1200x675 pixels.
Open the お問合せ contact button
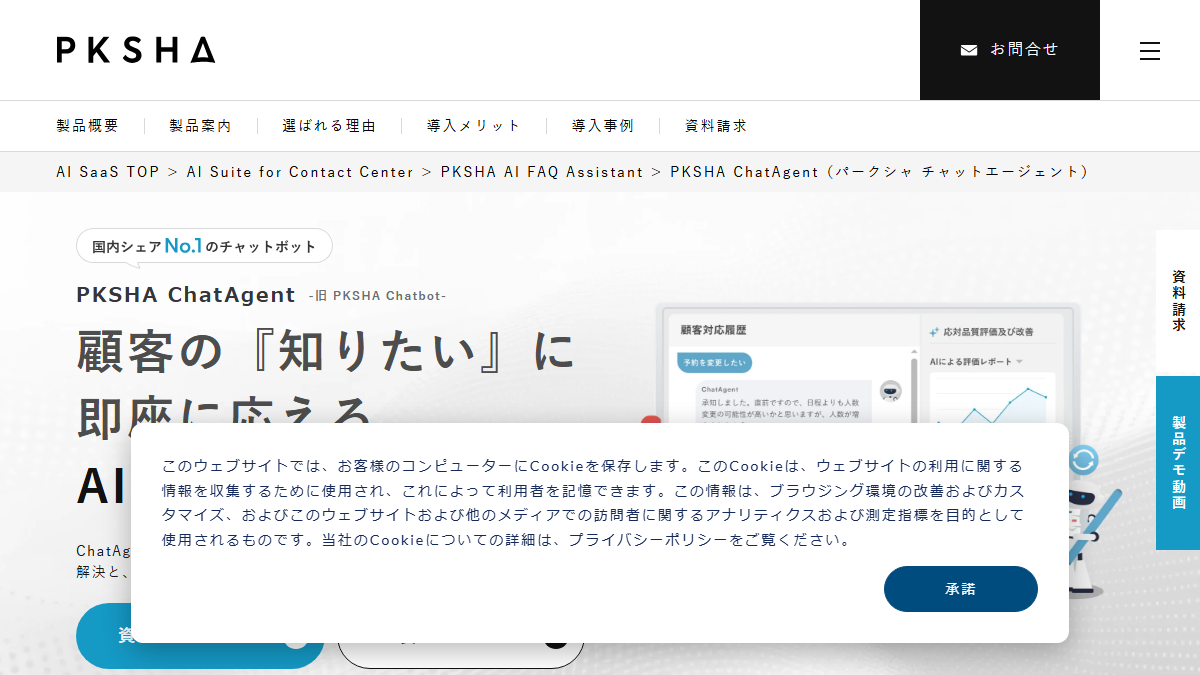tap(1010, 50)
